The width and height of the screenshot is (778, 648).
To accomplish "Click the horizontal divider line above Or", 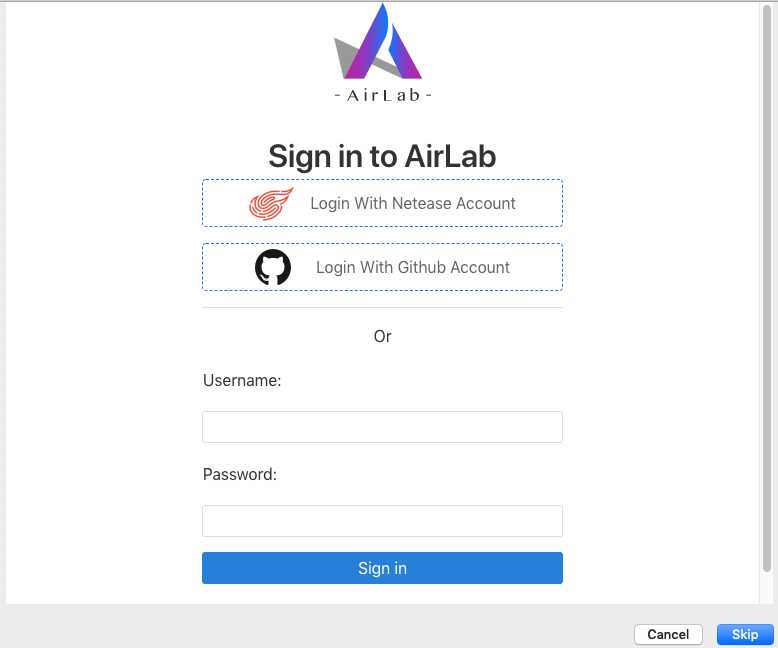I will tap(382, 308).
